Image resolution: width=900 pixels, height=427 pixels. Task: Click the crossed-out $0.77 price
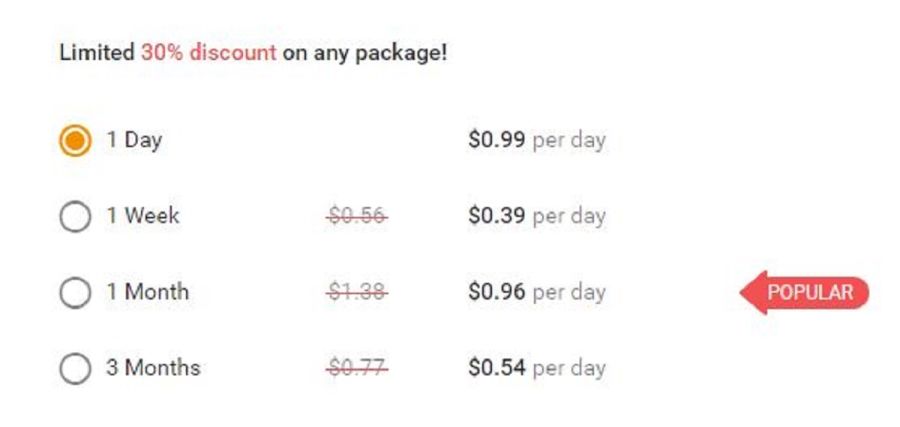point(357,368)
